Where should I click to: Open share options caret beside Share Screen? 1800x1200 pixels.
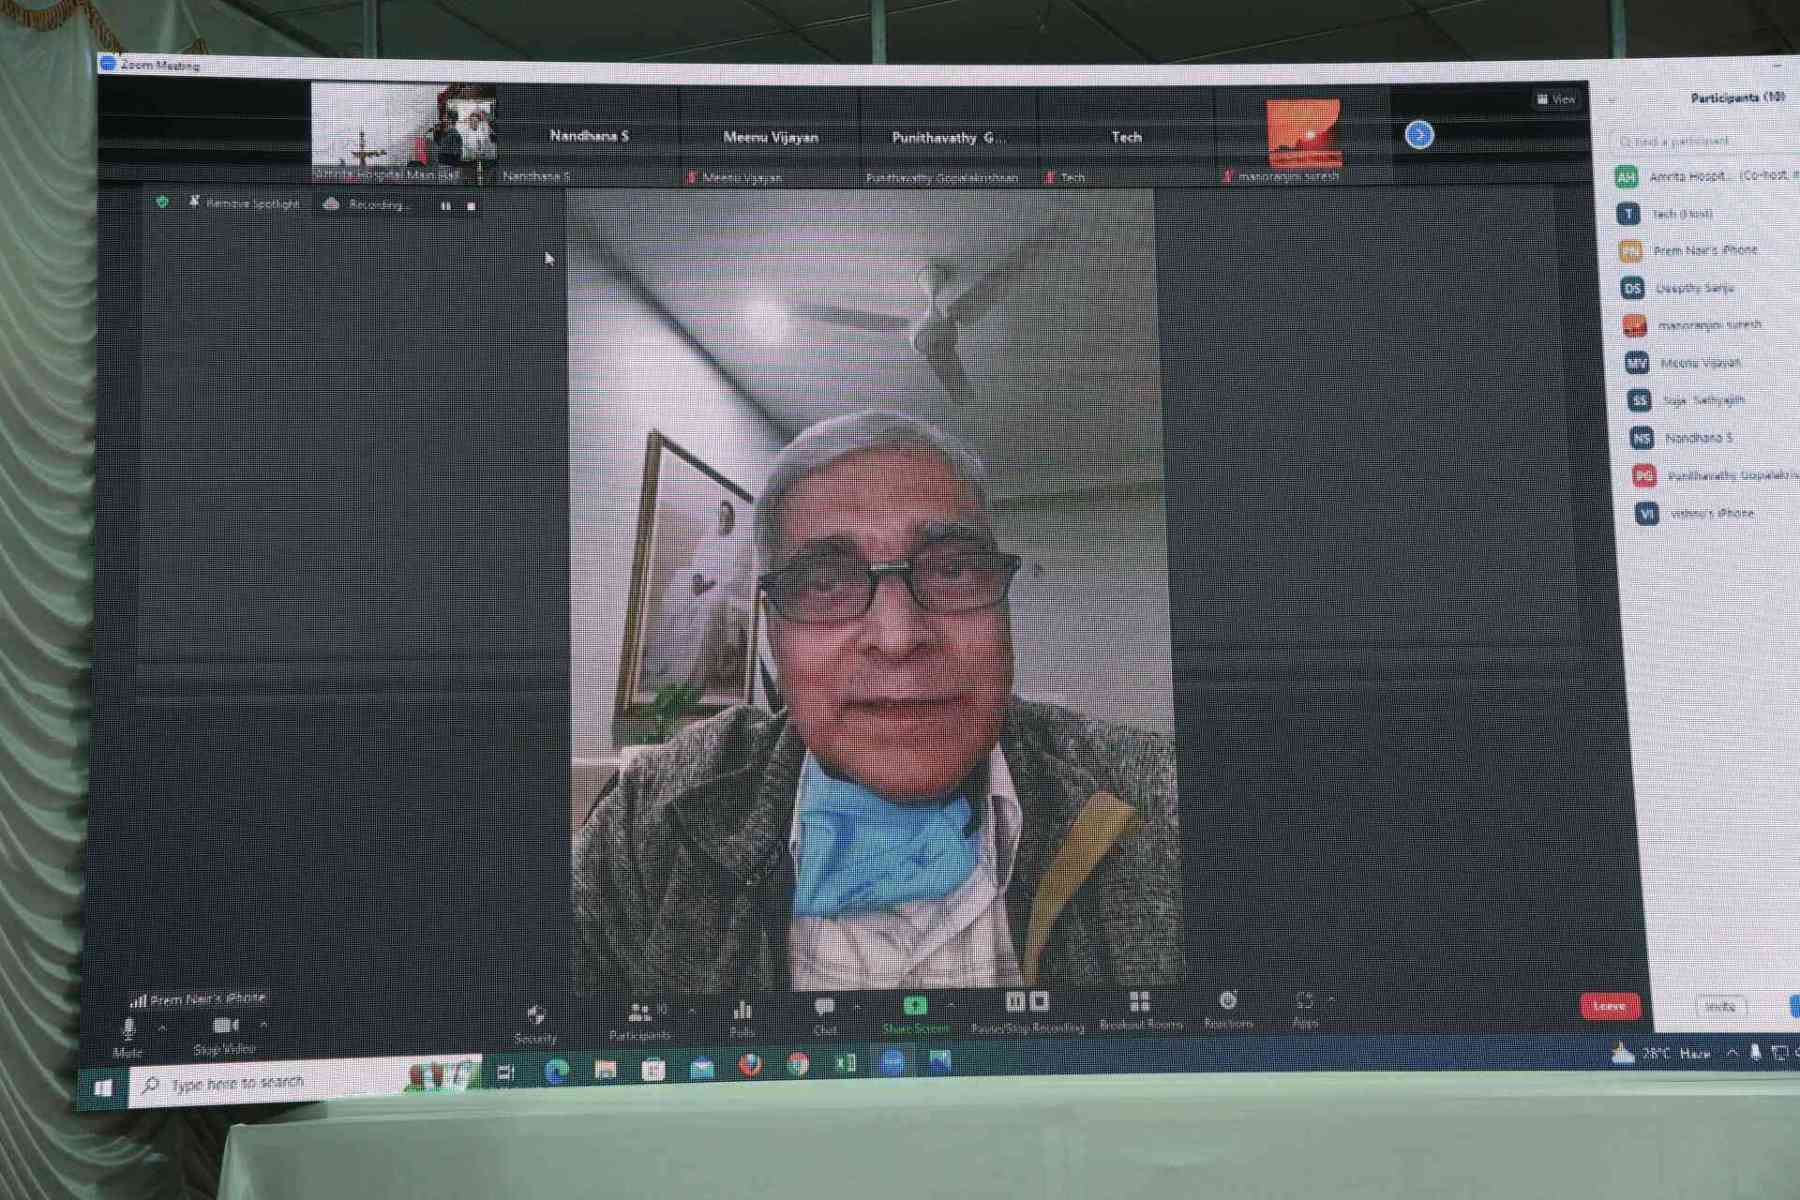tap(950, 1004)
